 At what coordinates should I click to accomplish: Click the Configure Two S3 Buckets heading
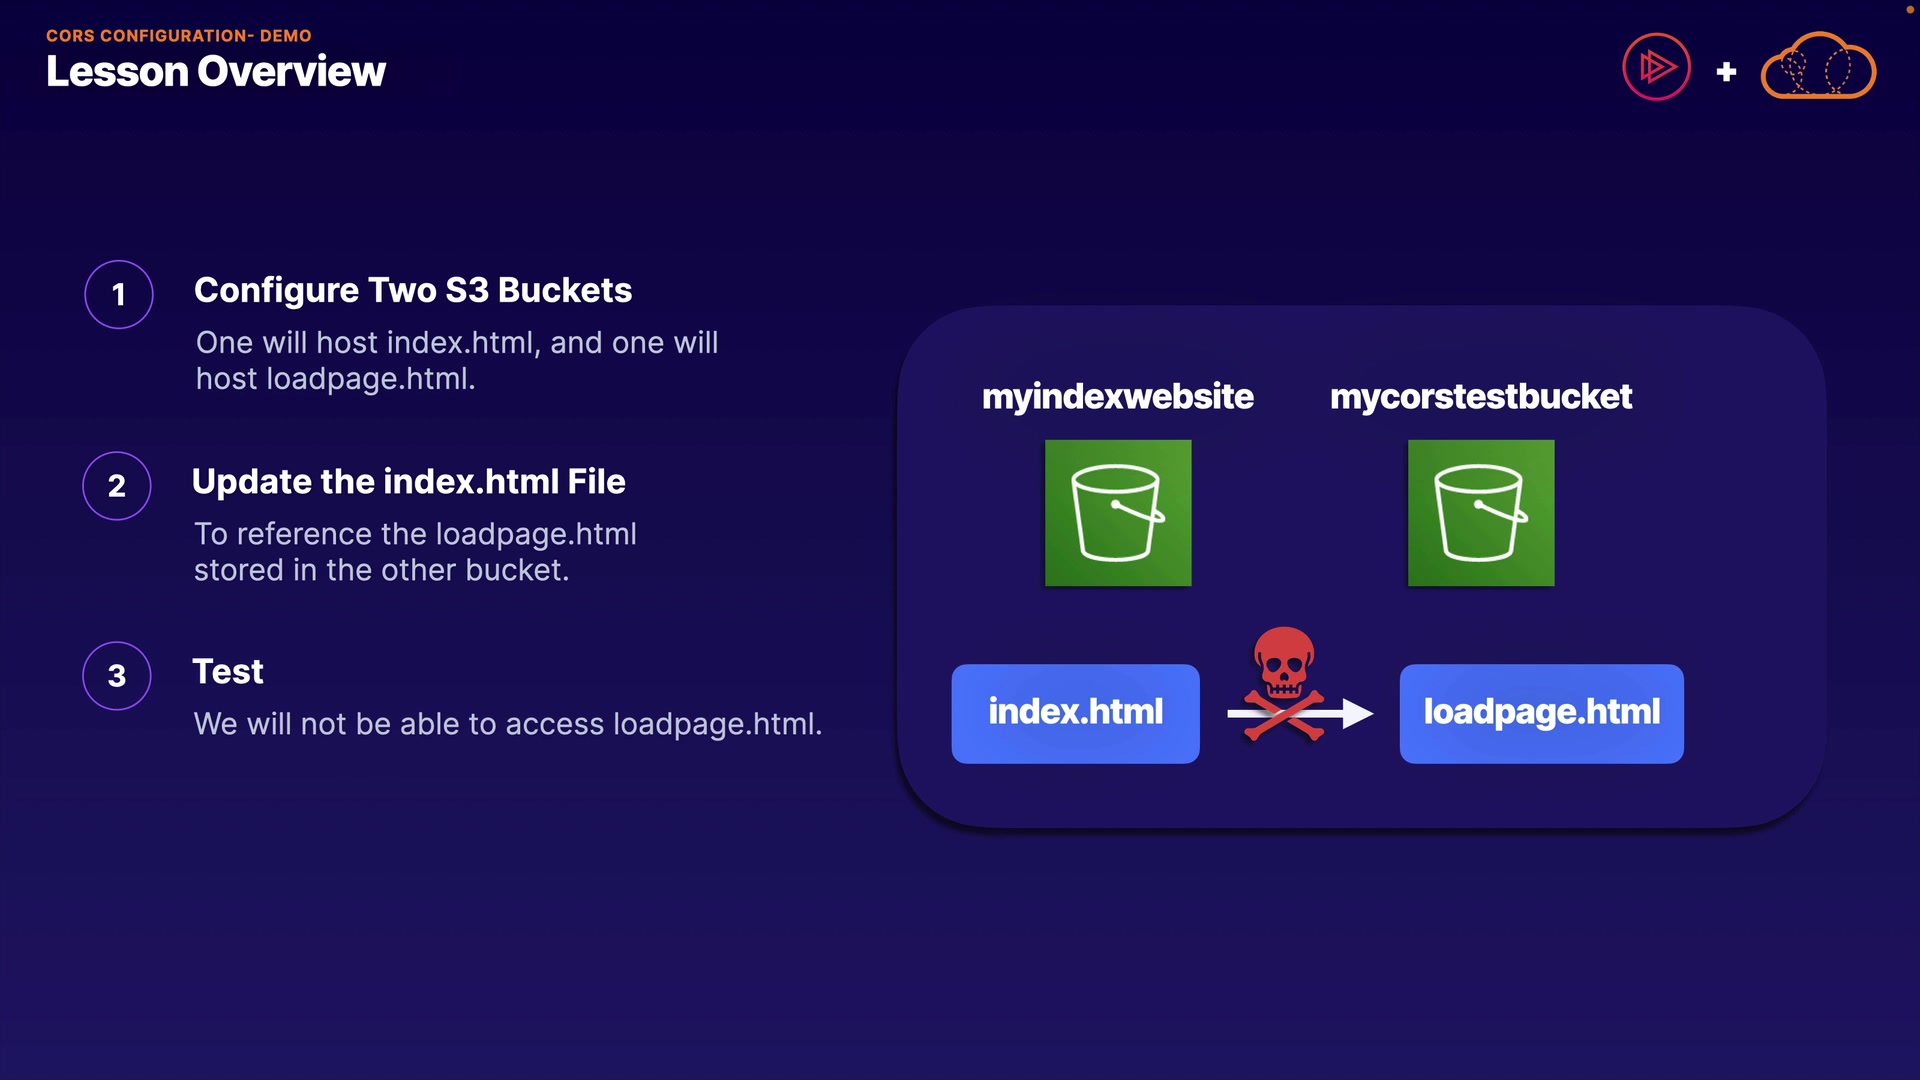[412, 290]
